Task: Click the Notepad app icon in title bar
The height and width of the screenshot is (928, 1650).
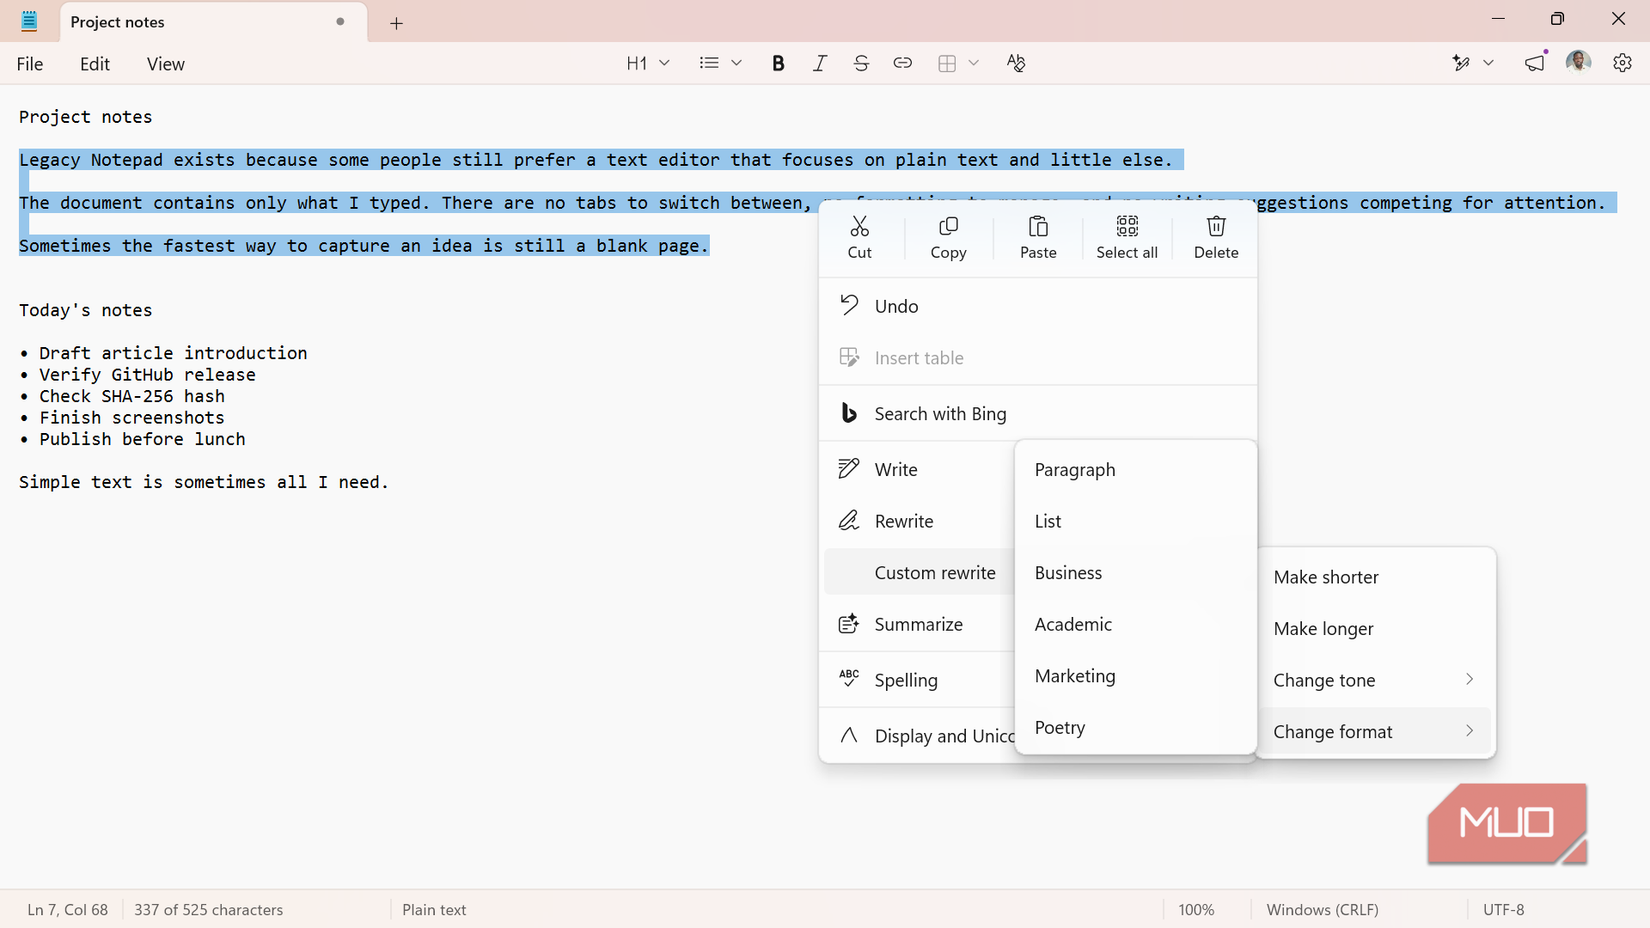Action: (29, 21)
